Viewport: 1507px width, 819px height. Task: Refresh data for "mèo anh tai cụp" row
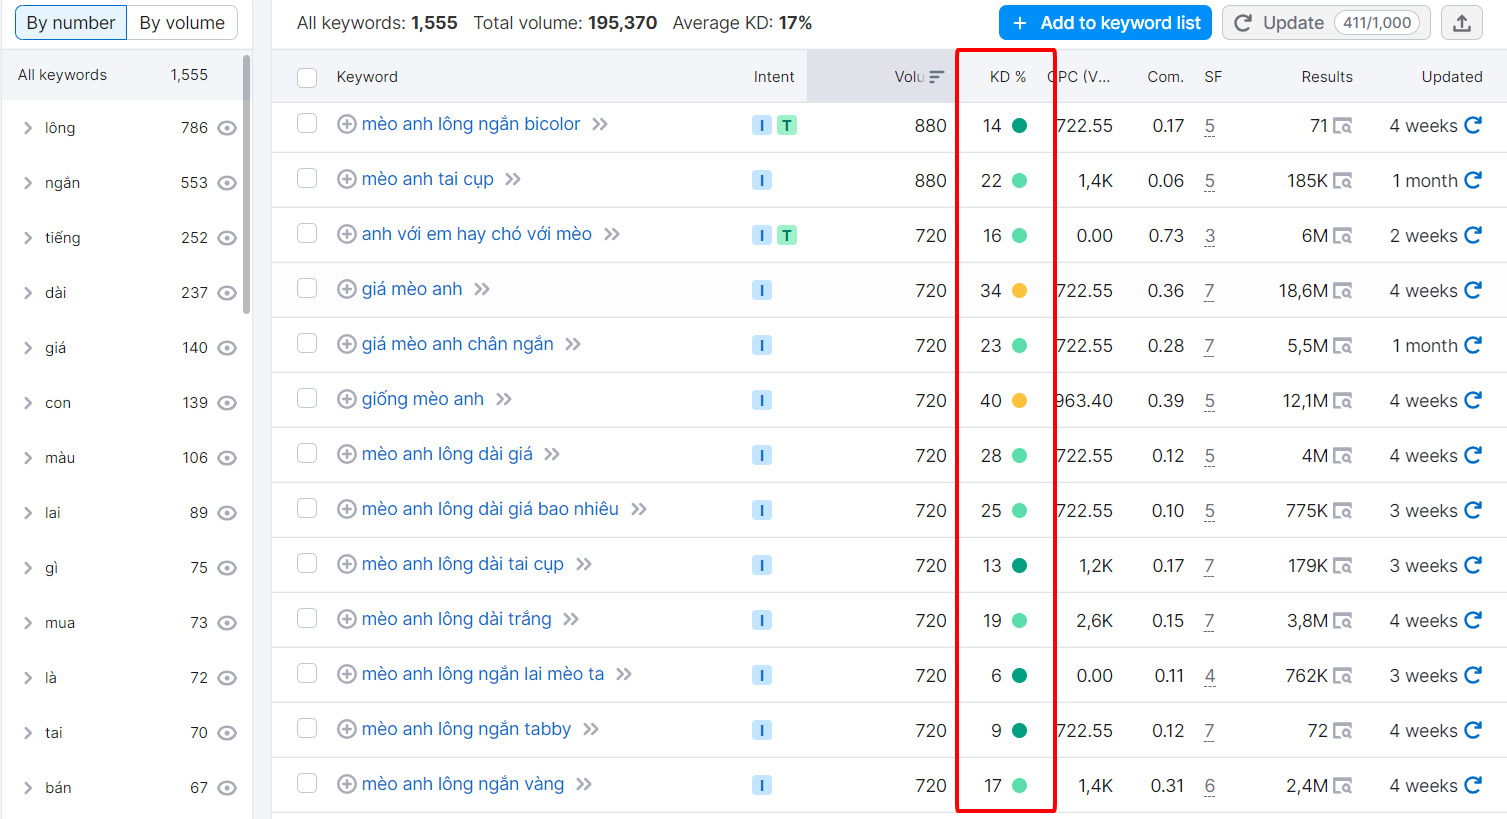(x=1472, y=180)
